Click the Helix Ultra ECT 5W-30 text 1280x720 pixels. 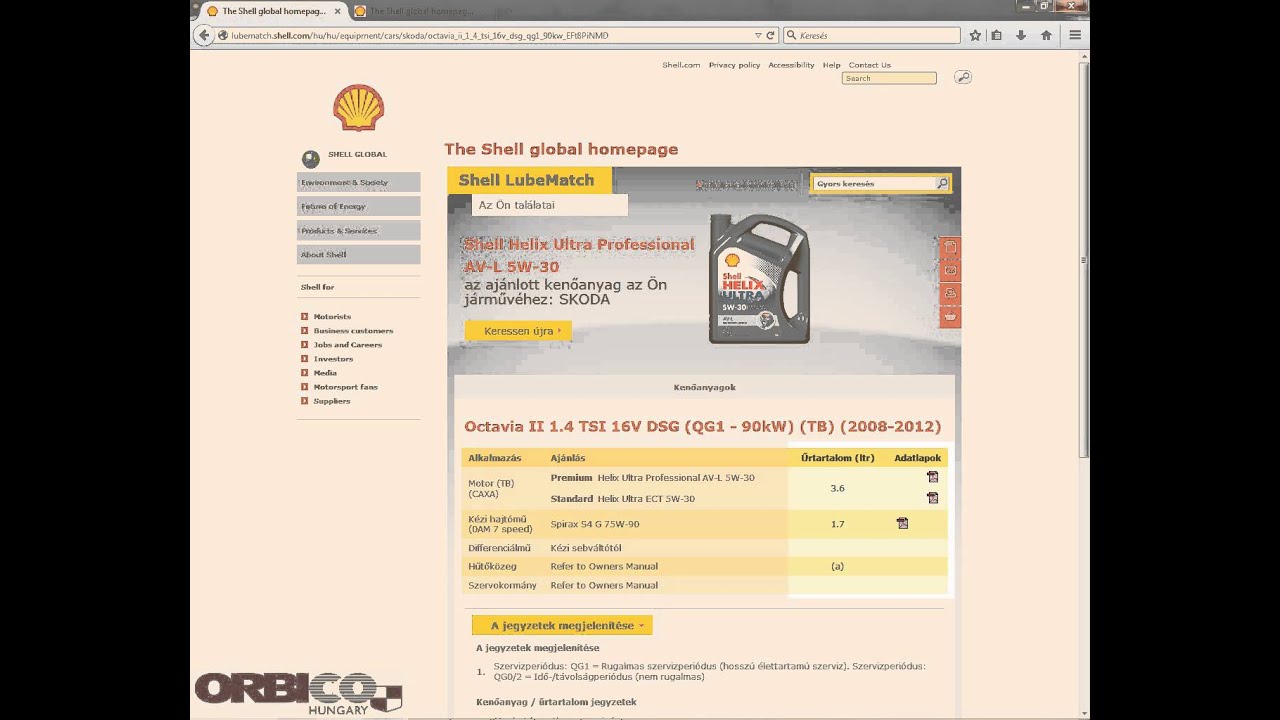pyautogui.click(x=646, y=498)
